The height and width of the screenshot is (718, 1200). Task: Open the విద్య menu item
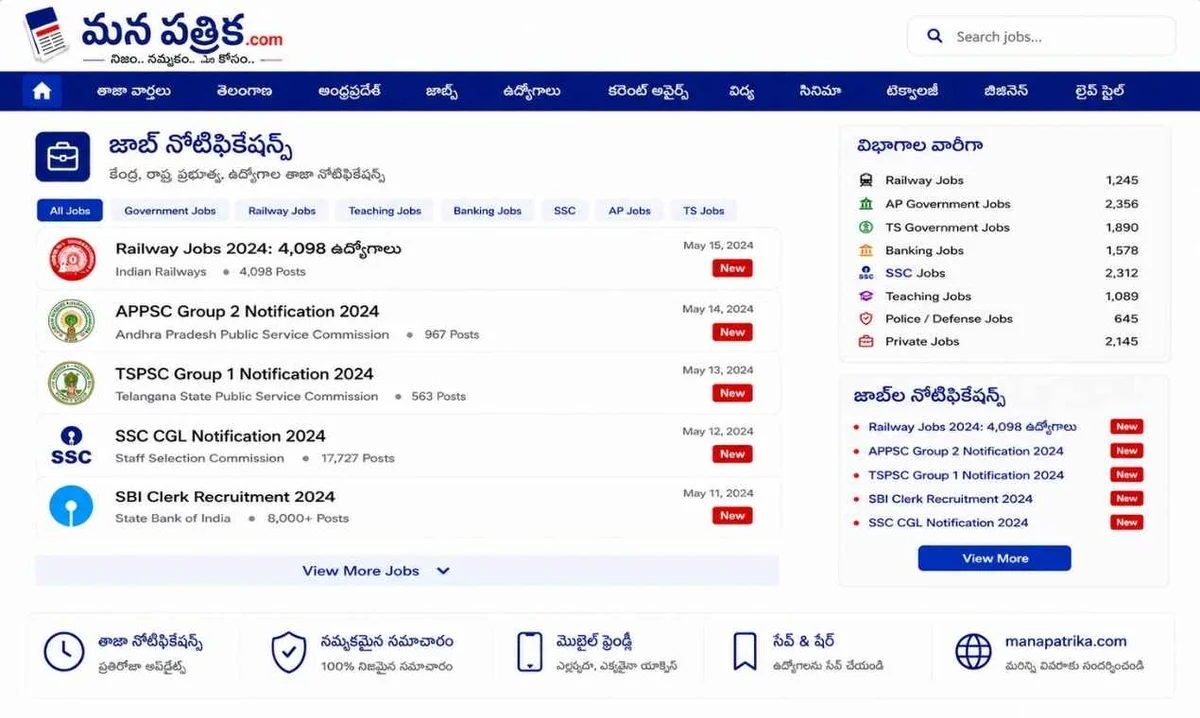(741, 91)
